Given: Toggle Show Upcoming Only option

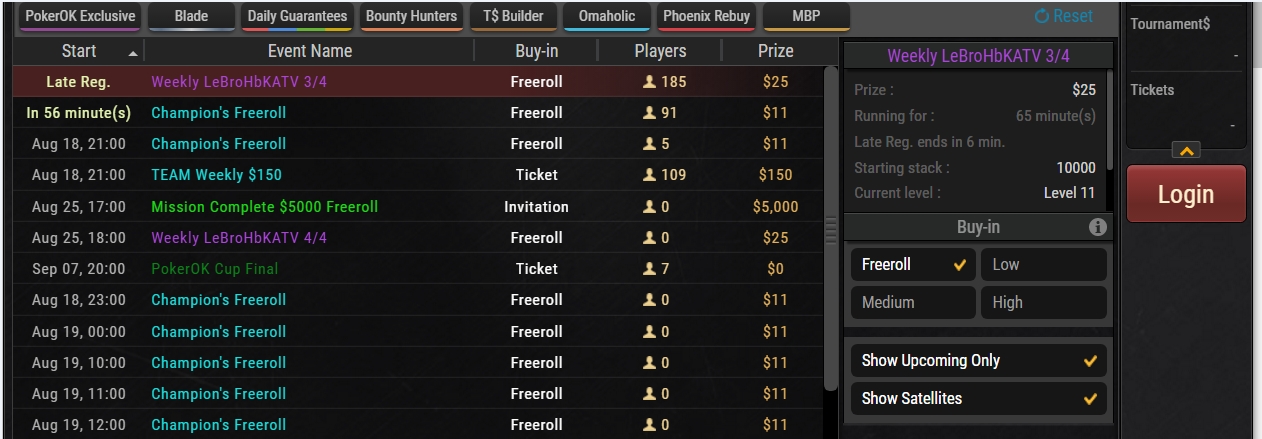Looking at the screenshot, I should click(x=979, y=361).
